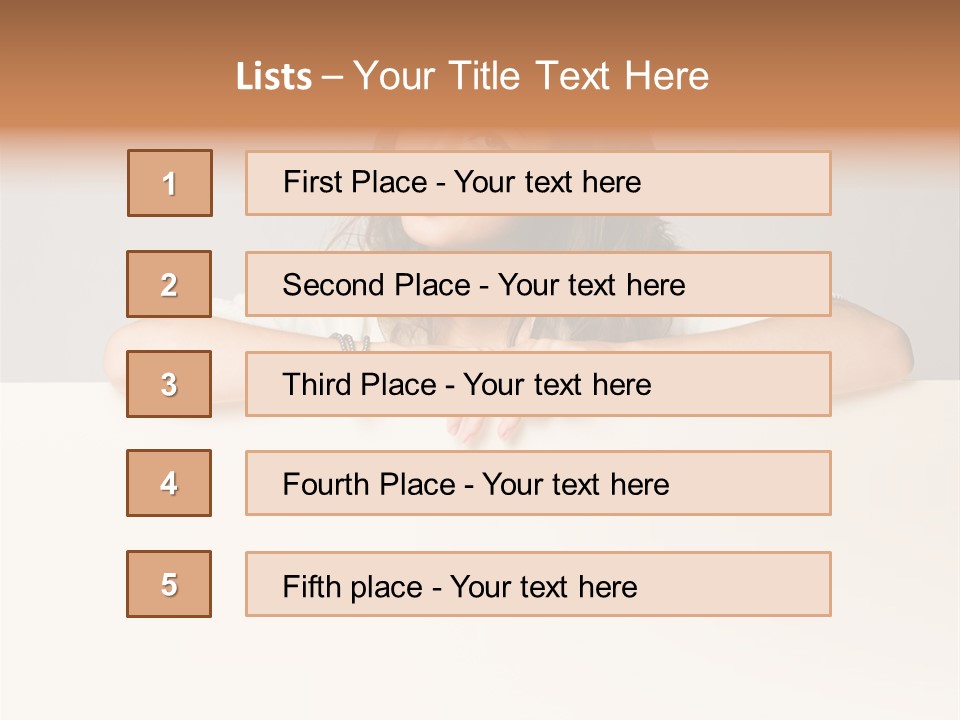The image size is (960, 720).
Task: Click the 'Fourth Place - Your text here' box
Action: pos(538,483)
